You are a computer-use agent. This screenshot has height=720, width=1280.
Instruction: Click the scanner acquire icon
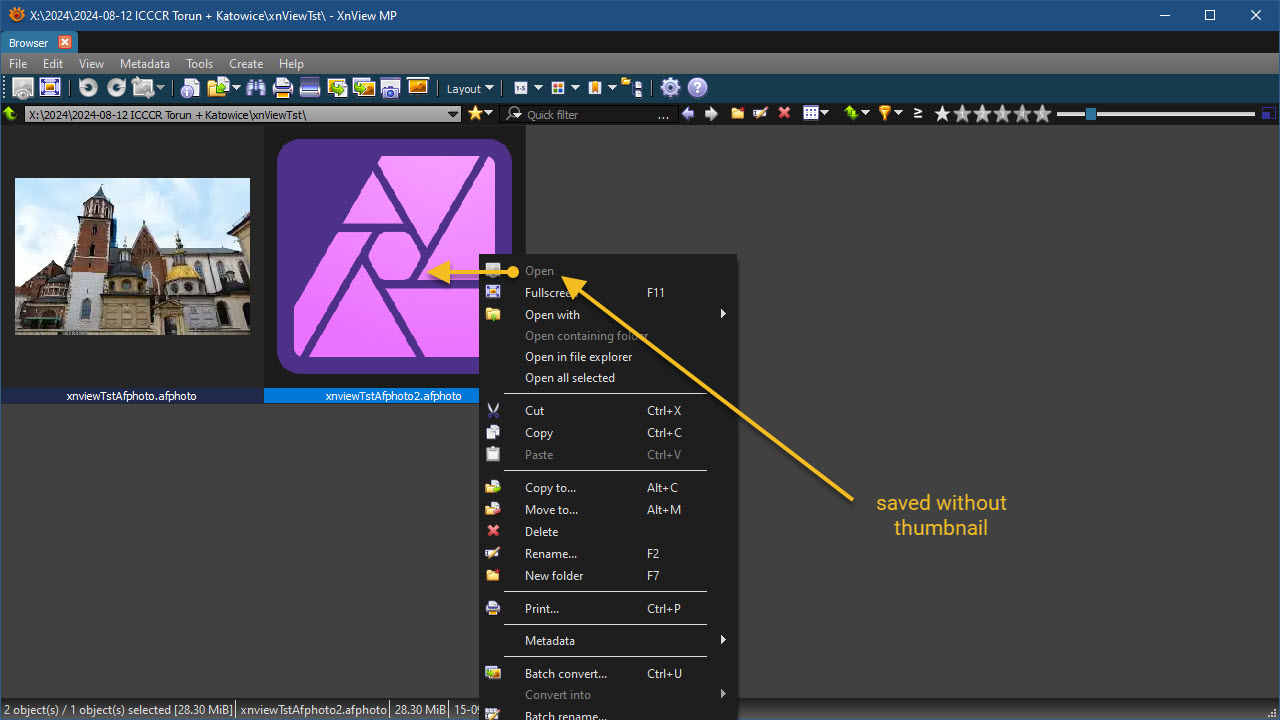point(310,88)
